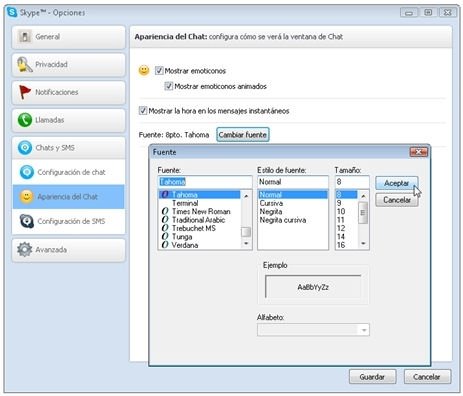Image resolution: width=463 pixels, height=396 pixels.
Task: Toggle Mostrar emoticonos animados checkbox
Action: (169, 86)
